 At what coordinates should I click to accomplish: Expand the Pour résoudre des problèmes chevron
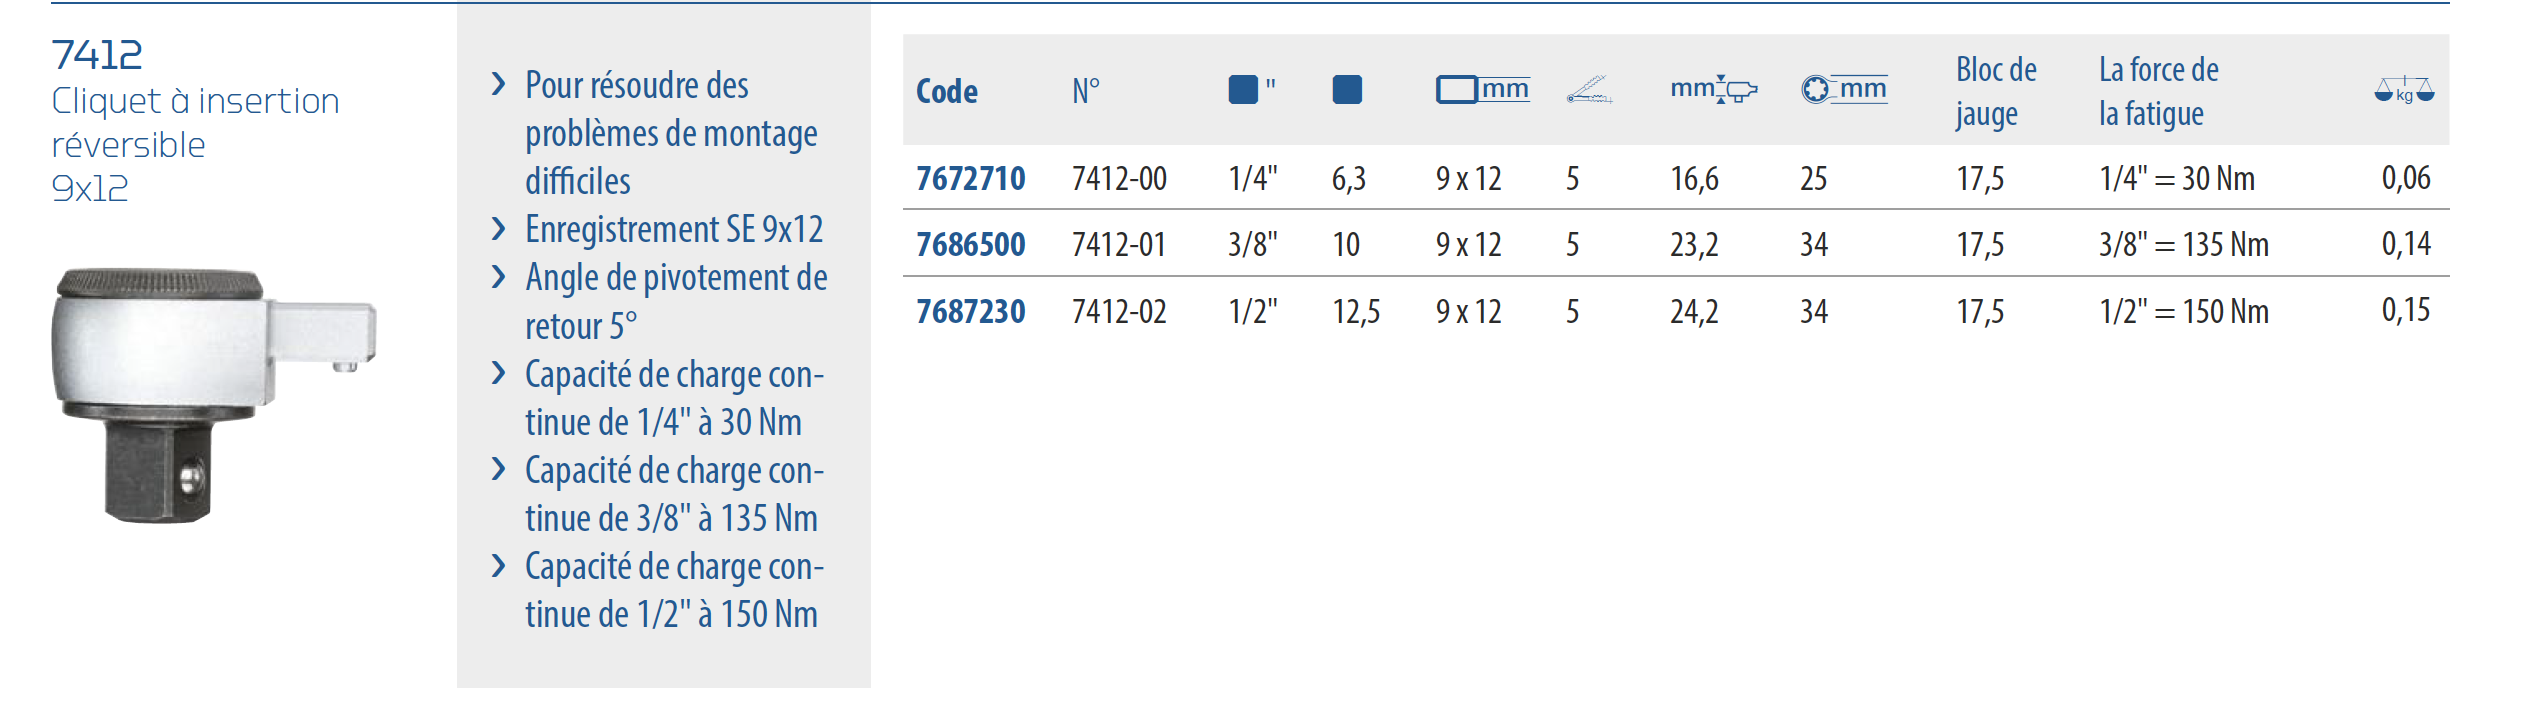499,84
